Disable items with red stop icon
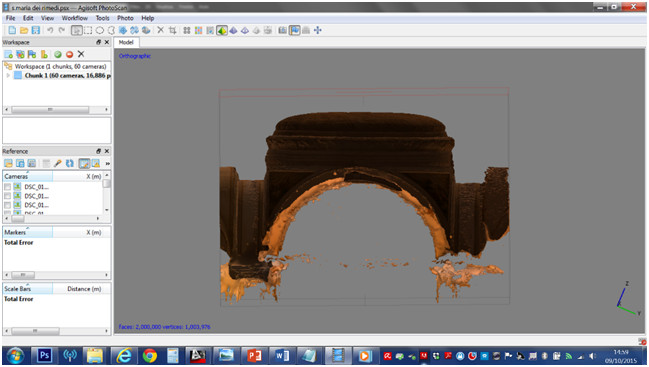 tap(70, 54)
